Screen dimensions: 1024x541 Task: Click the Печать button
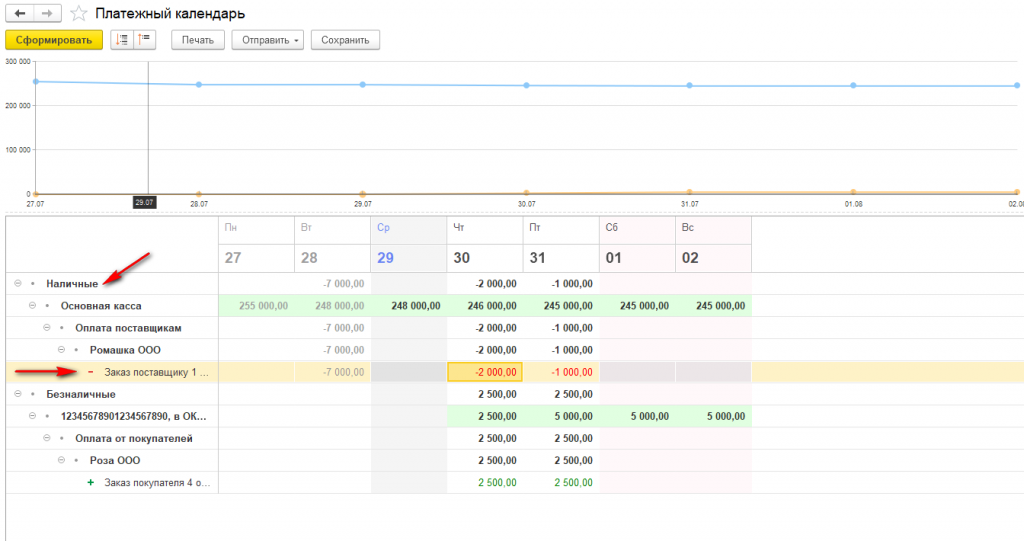coord(198,40)
